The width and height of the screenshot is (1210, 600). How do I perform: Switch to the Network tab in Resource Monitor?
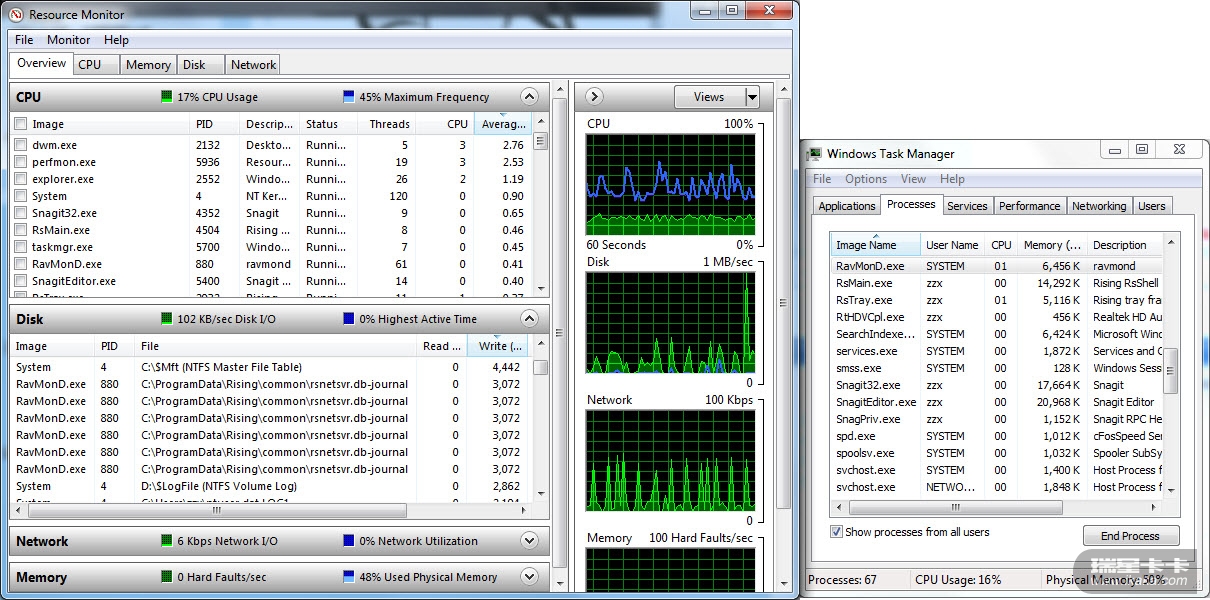(x=253, y=64)
